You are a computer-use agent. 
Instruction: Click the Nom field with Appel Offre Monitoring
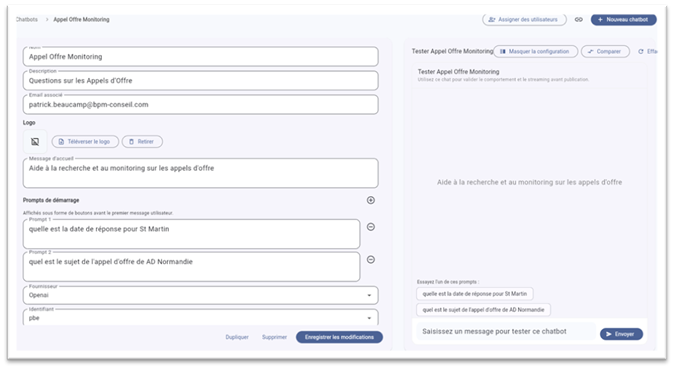click(200, 56)
